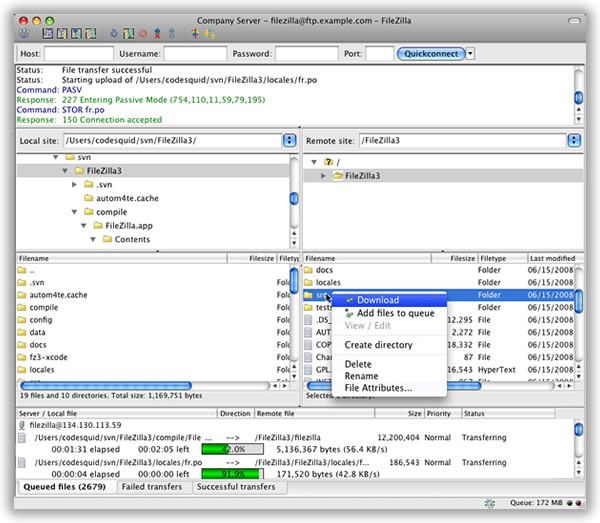Collapse the svn node in local tree
The image size is (600, 523).
[56, 157]
